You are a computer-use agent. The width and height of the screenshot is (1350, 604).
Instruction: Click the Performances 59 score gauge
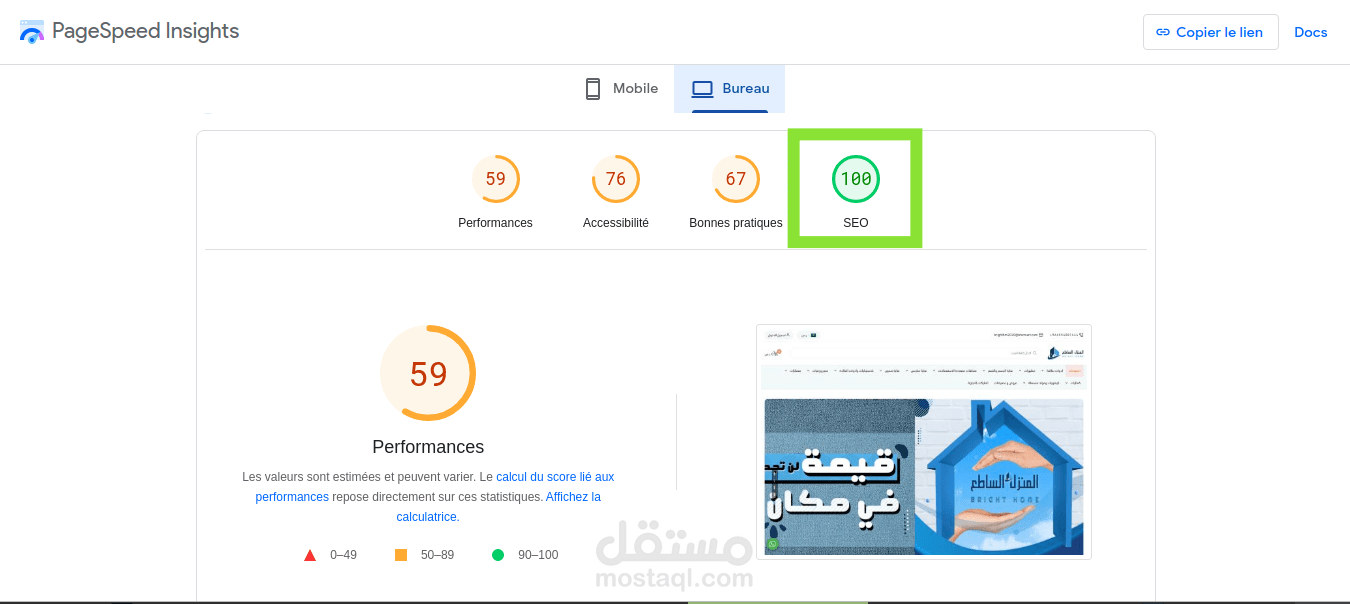(496, 179)
